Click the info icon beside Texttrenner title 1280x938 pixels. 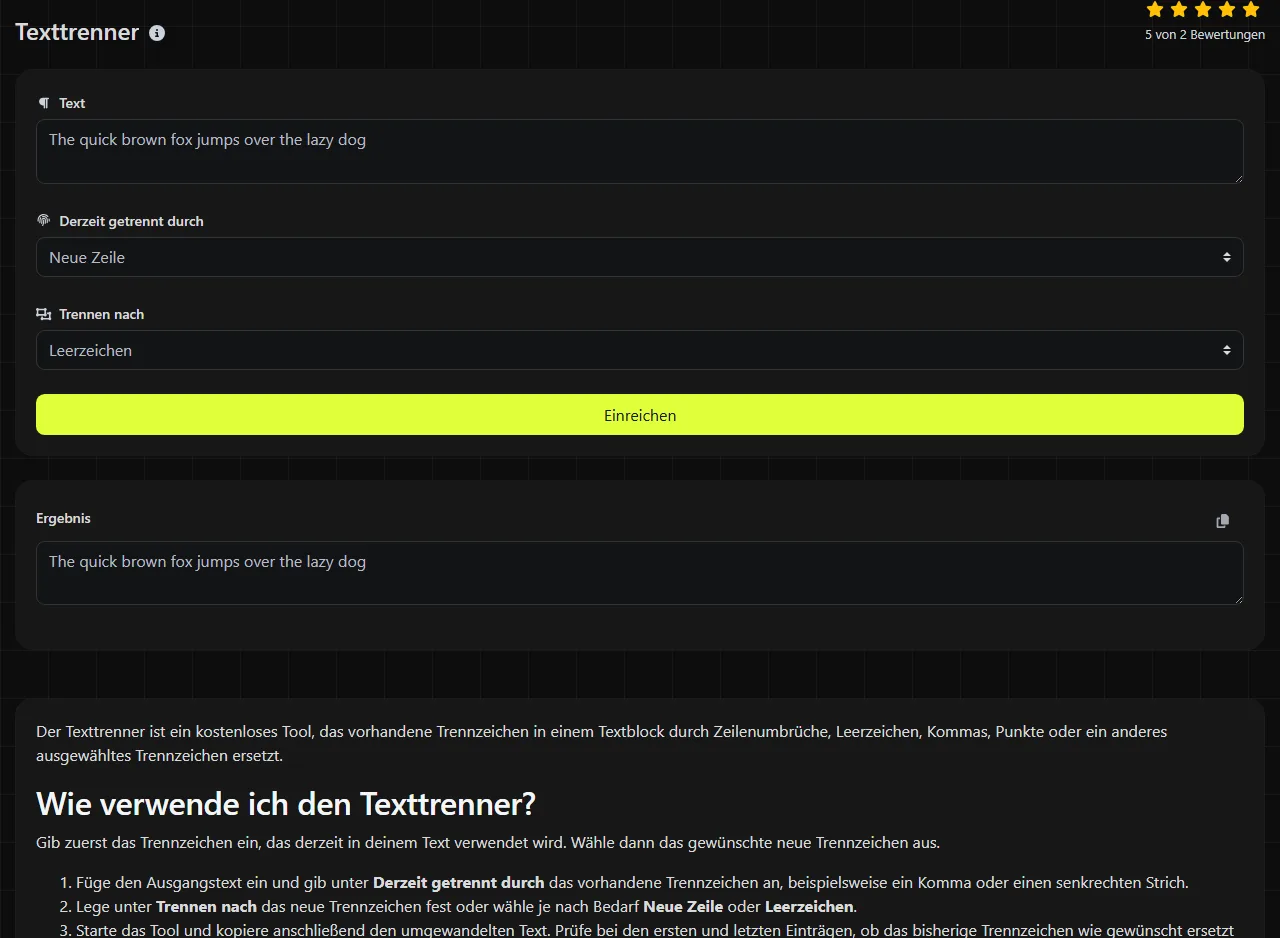click(157, 33)
